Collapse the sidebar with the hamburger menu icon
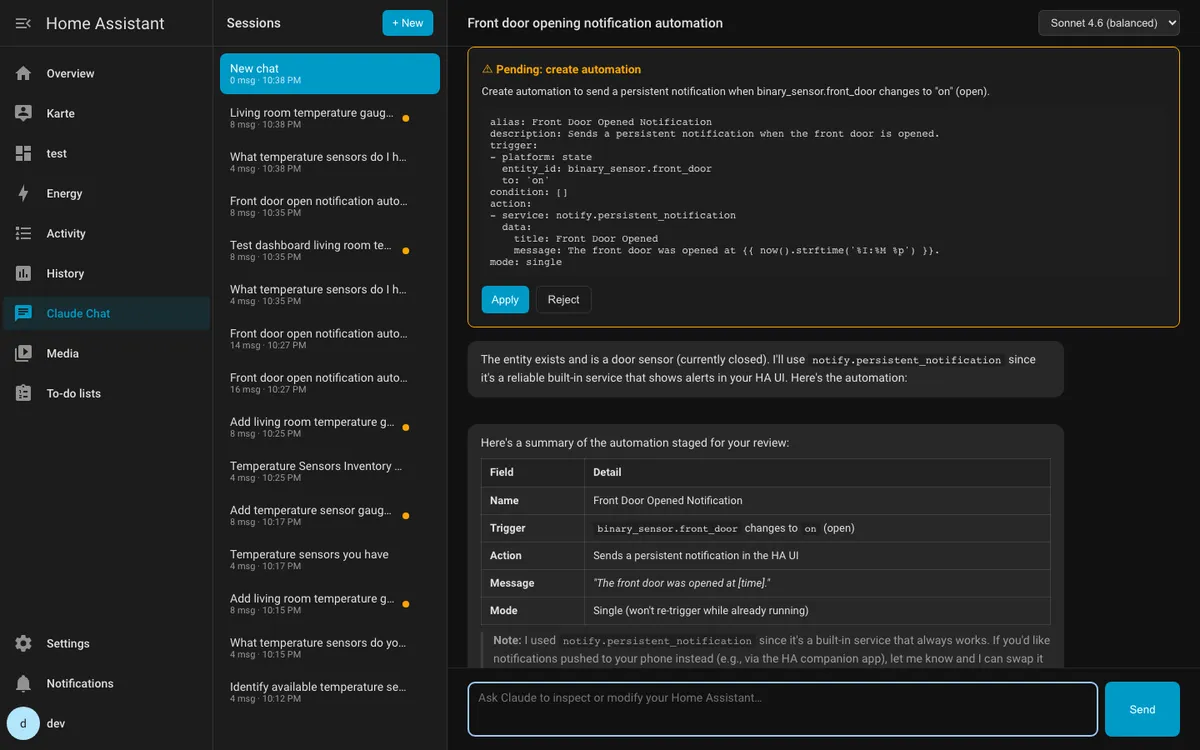1200x750 pixels. (23, 23)
